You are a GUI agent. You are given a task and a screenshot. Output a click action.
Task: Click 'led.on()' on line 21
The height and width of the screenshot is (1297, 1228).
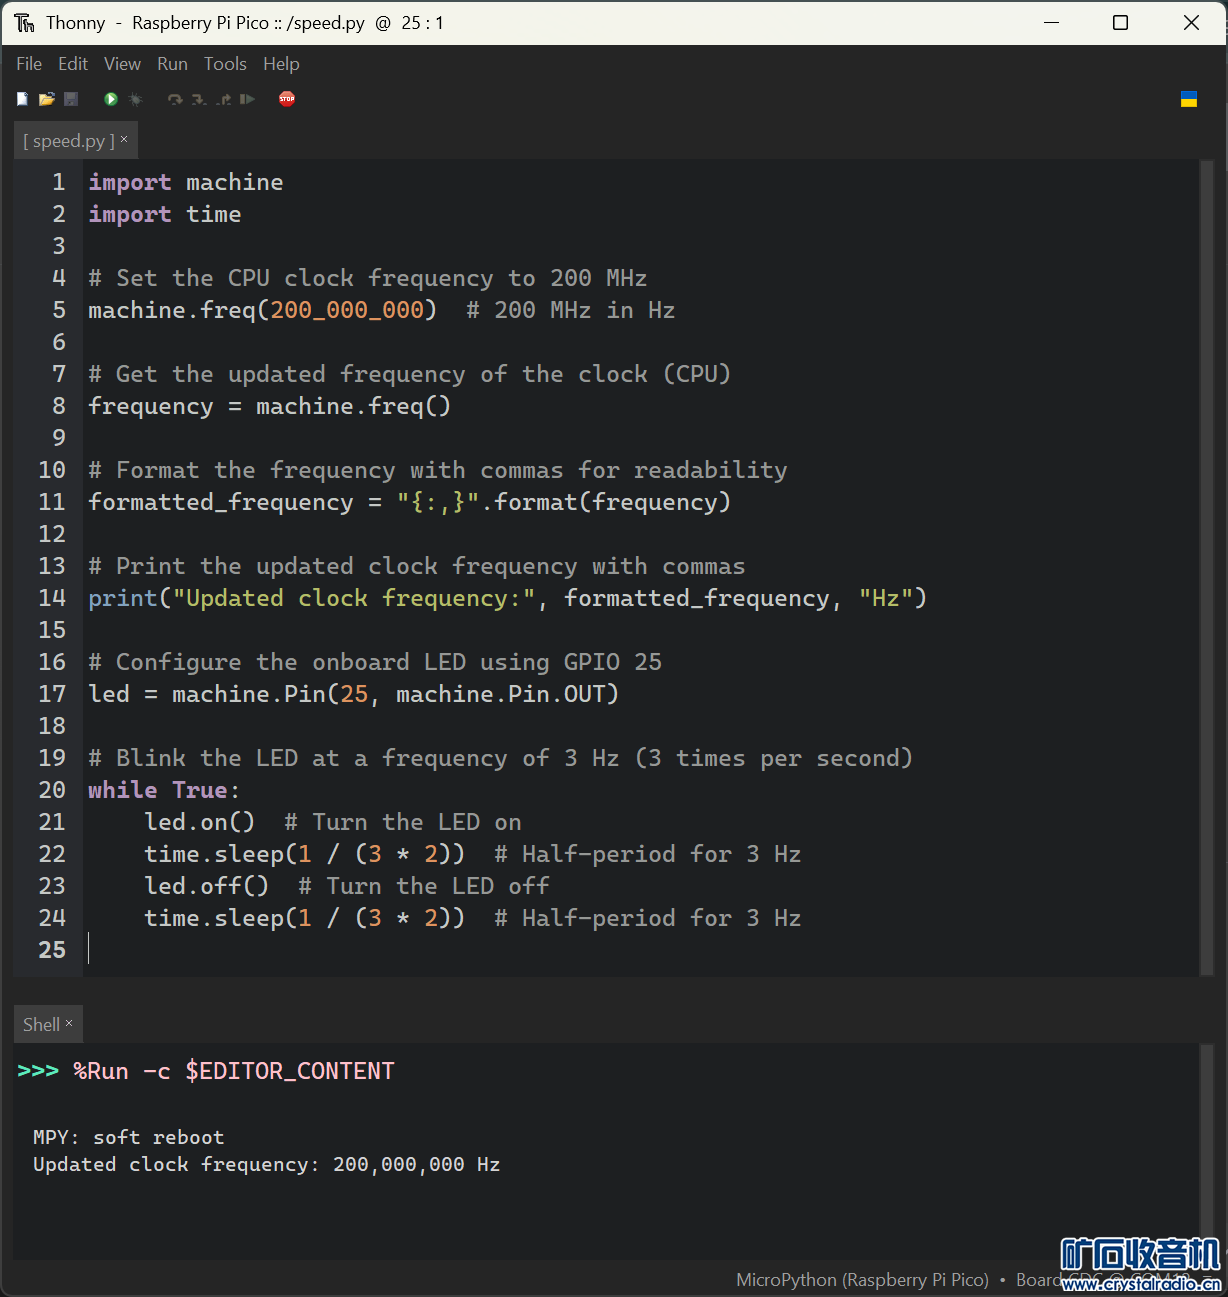point(200,822)
